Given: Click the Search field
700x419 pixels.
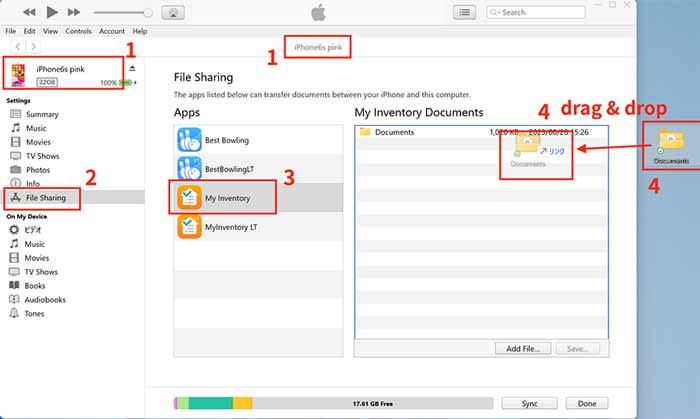Looking at the screenshot, I should 536,12.
